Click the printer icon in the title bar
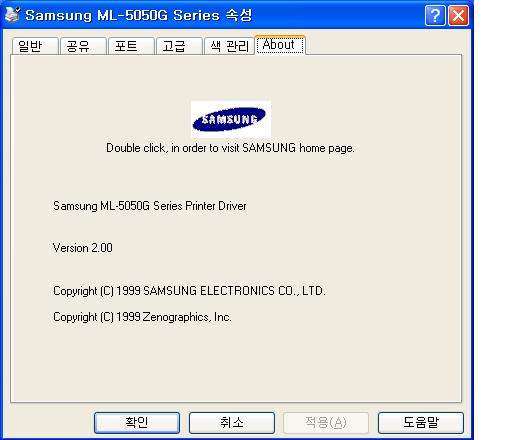Viewport: 512px width, 440px height. pos(13,15)
